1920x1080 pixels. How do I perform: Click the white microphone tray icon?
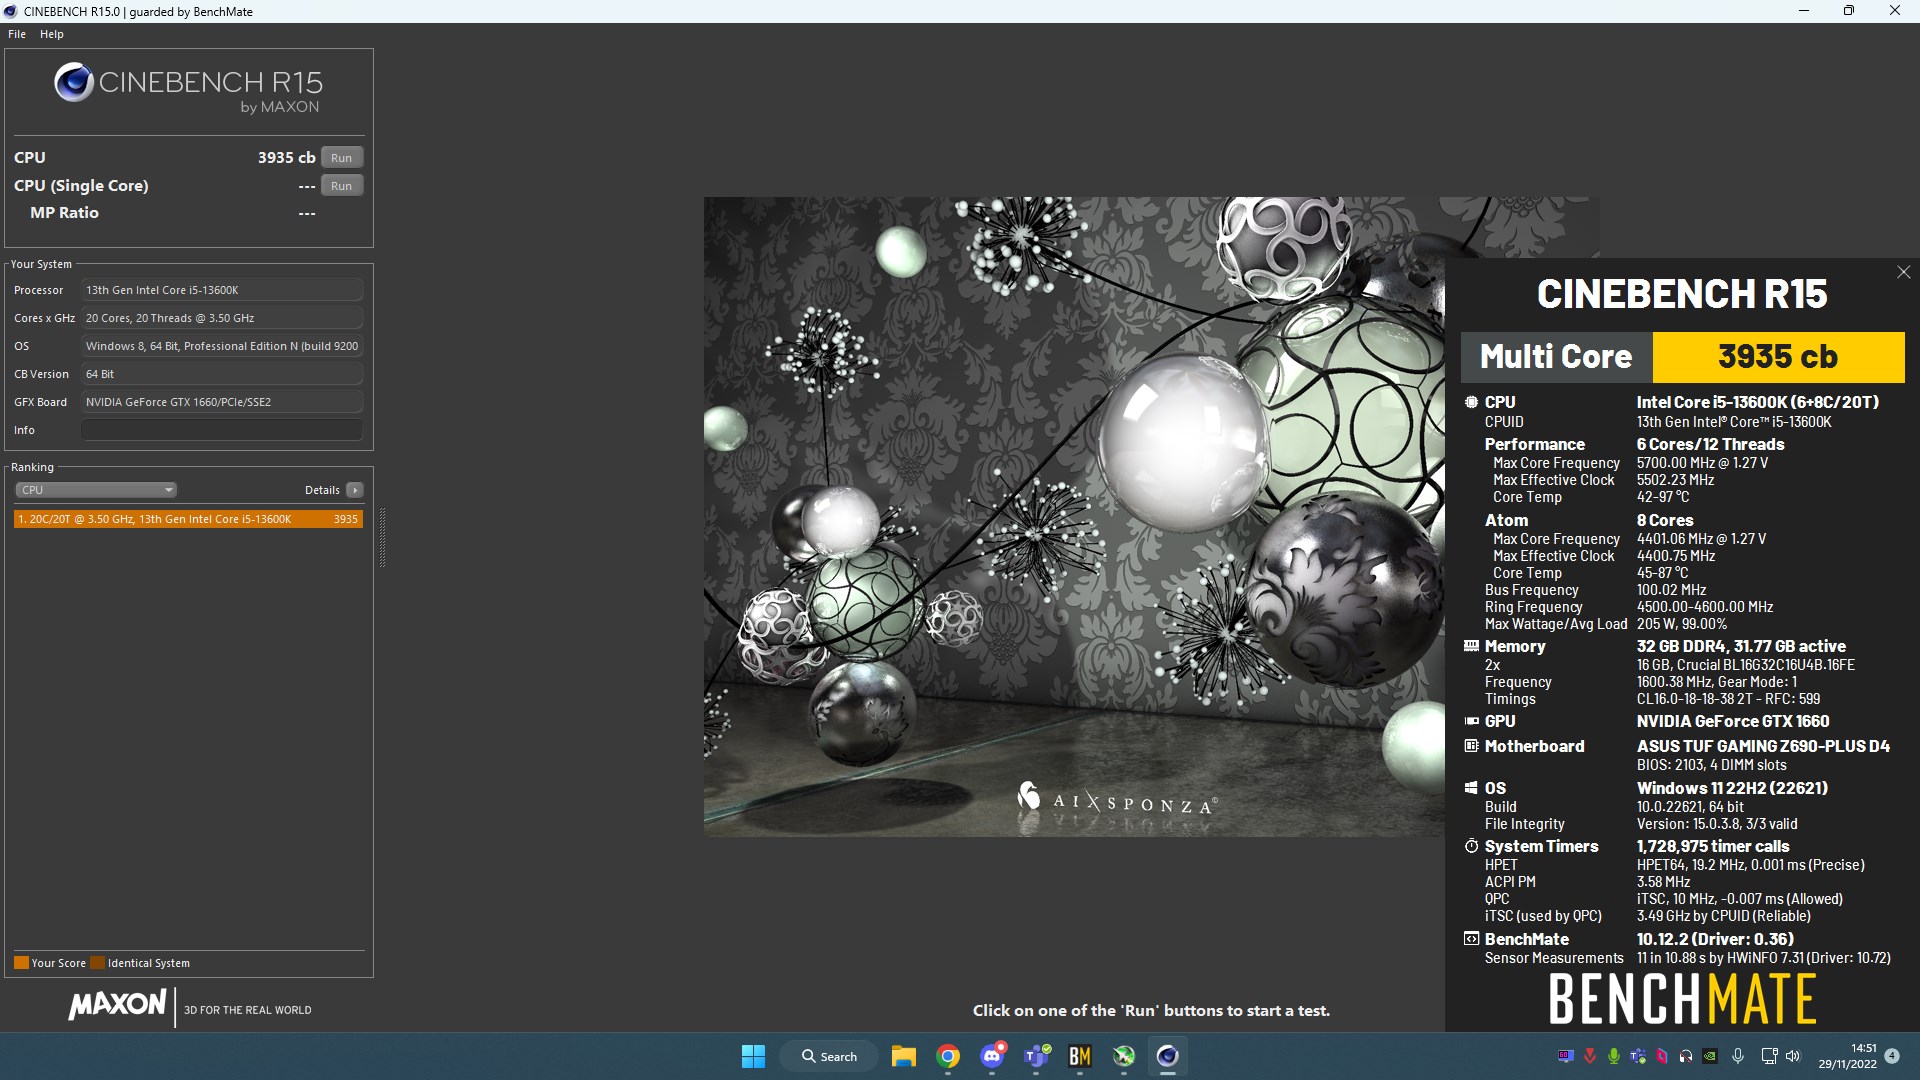(1738, 1056)
